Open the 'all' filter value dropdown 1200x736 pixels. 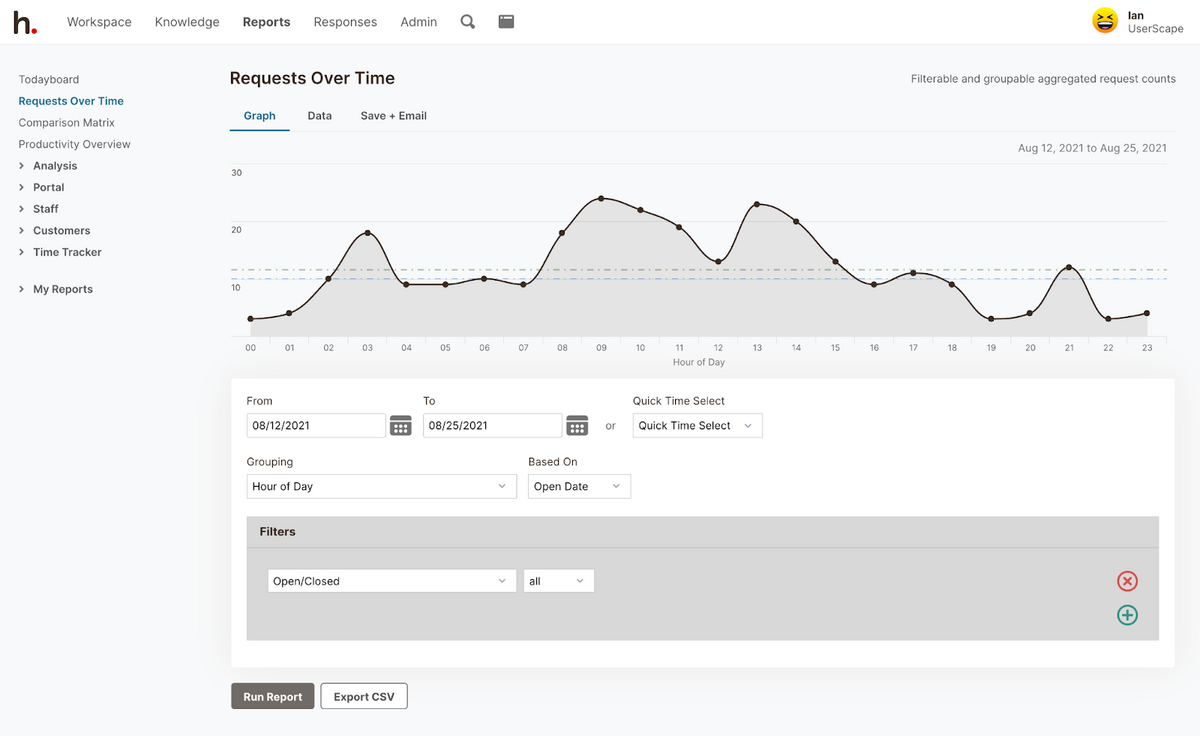coord(559,581)
